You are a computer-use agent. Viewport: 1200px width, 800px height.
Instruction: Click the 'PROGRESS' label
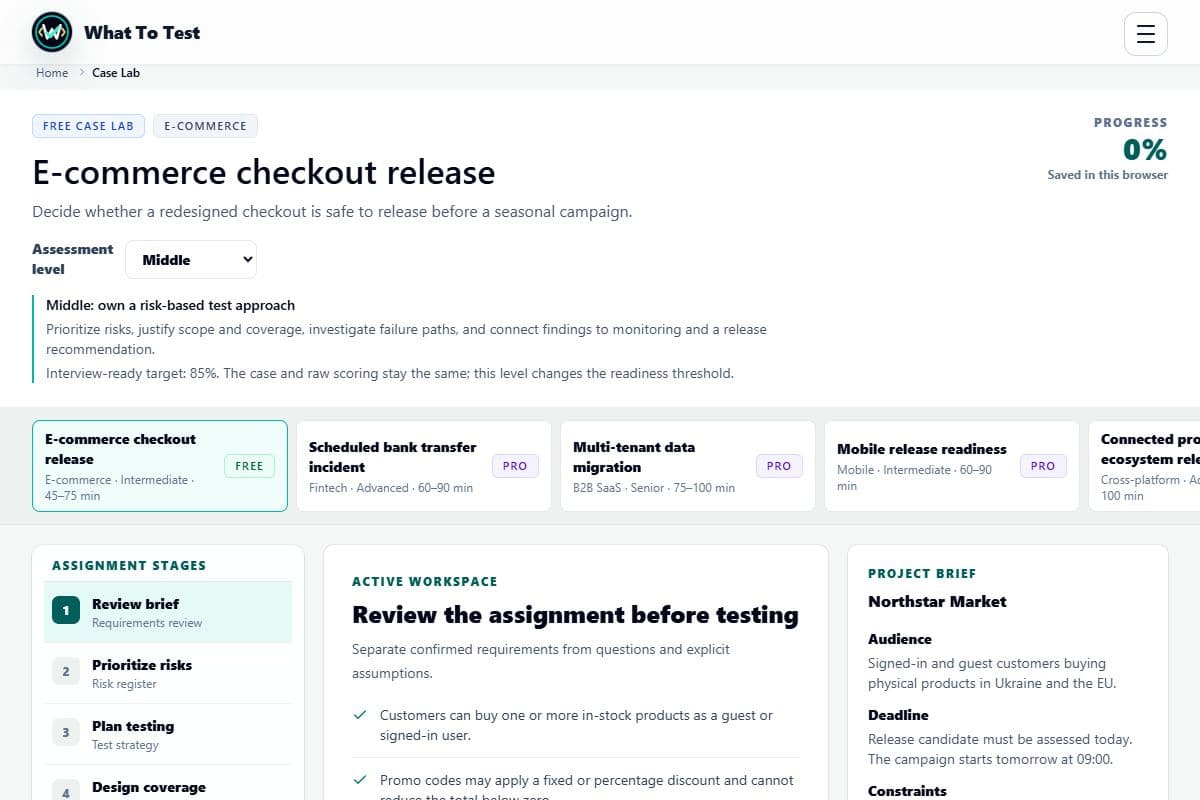[1131, 122]
